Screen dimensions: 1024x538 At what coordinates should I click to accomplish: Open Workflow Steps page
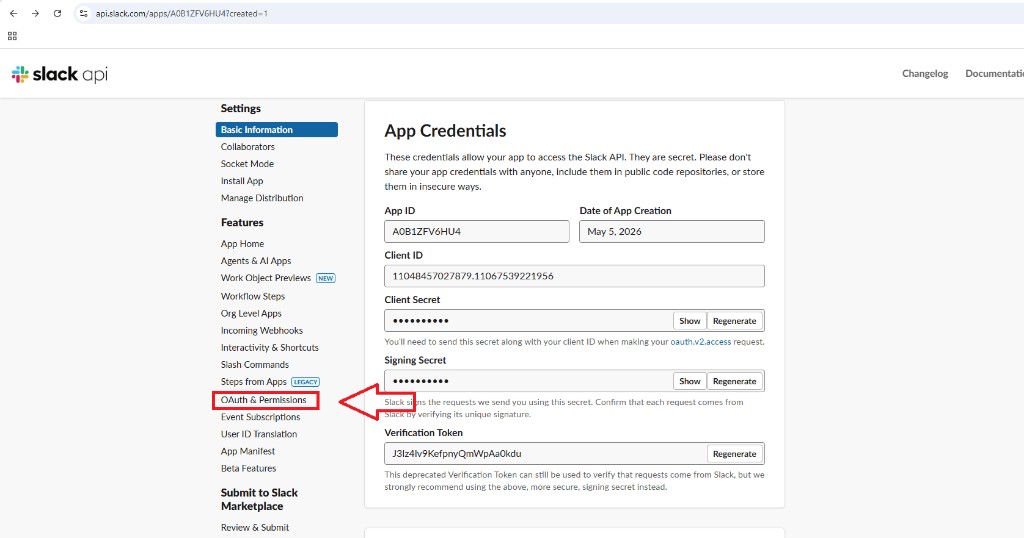(x=253, y=296)
